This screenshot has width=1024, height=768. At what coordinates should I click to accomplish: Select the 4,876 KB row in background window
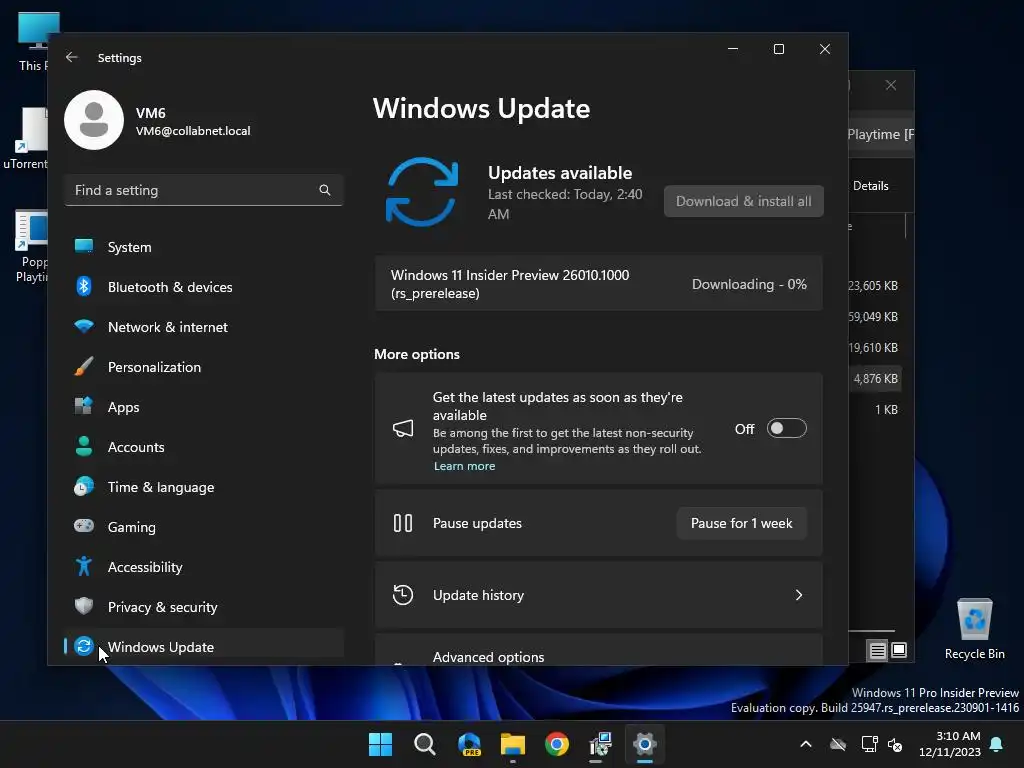[x=876, y=379]
